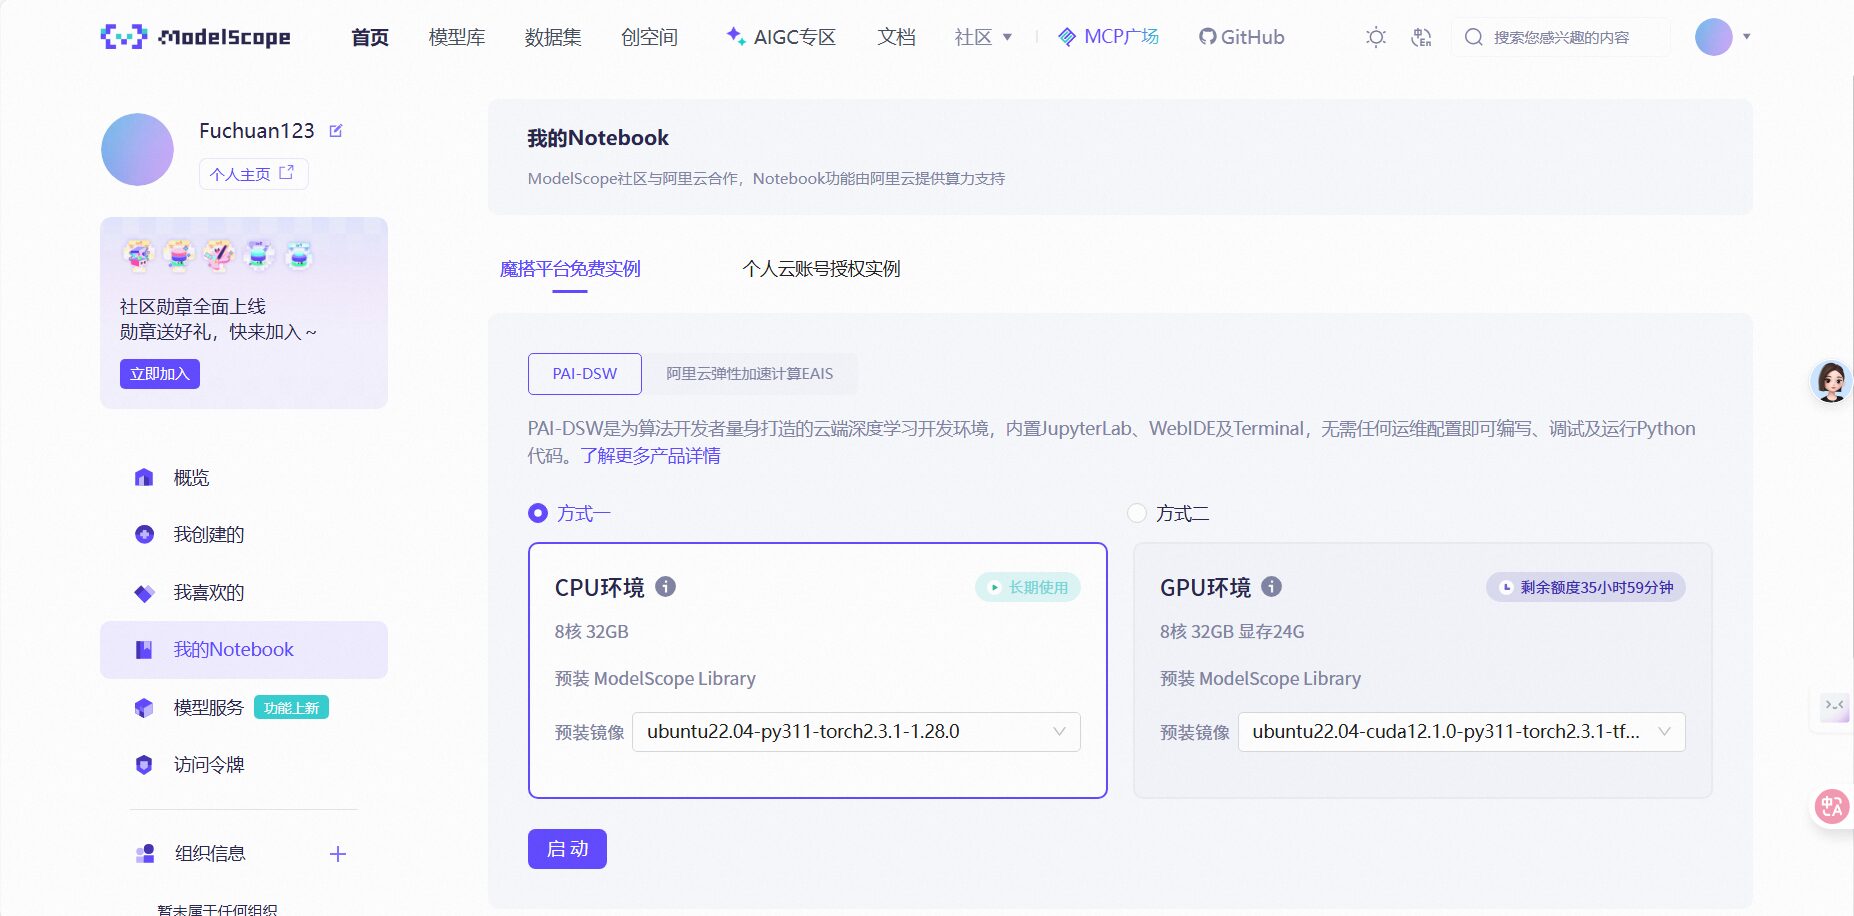1854x916 pixels.
Task: Click the 长期使用 badge on CPU card
Action: tap(1028, 588)
